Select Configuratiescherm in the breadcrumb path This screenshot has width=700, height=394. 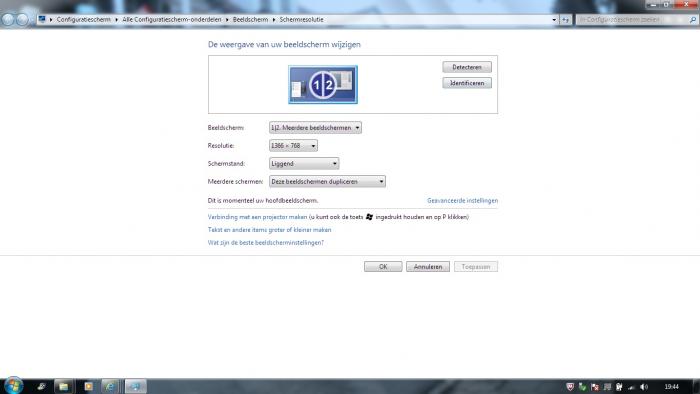point(83,20)
